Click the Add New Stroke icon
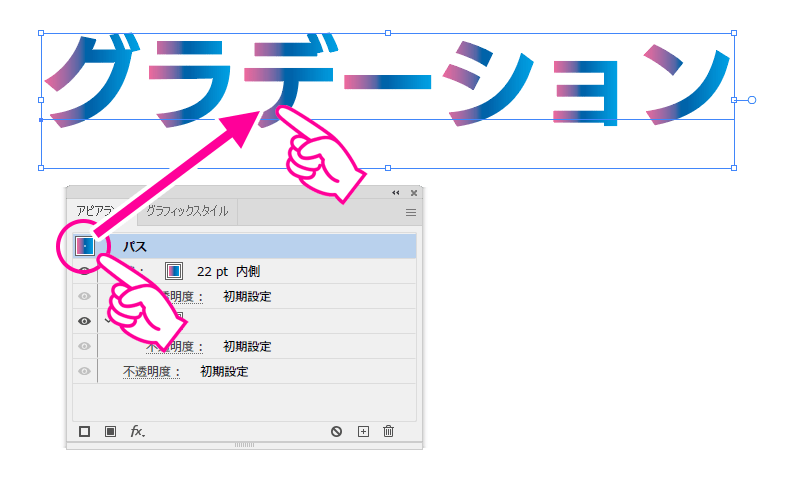This screenshot has width=802, height=477. pyautogui.click(x=84, y=431)
